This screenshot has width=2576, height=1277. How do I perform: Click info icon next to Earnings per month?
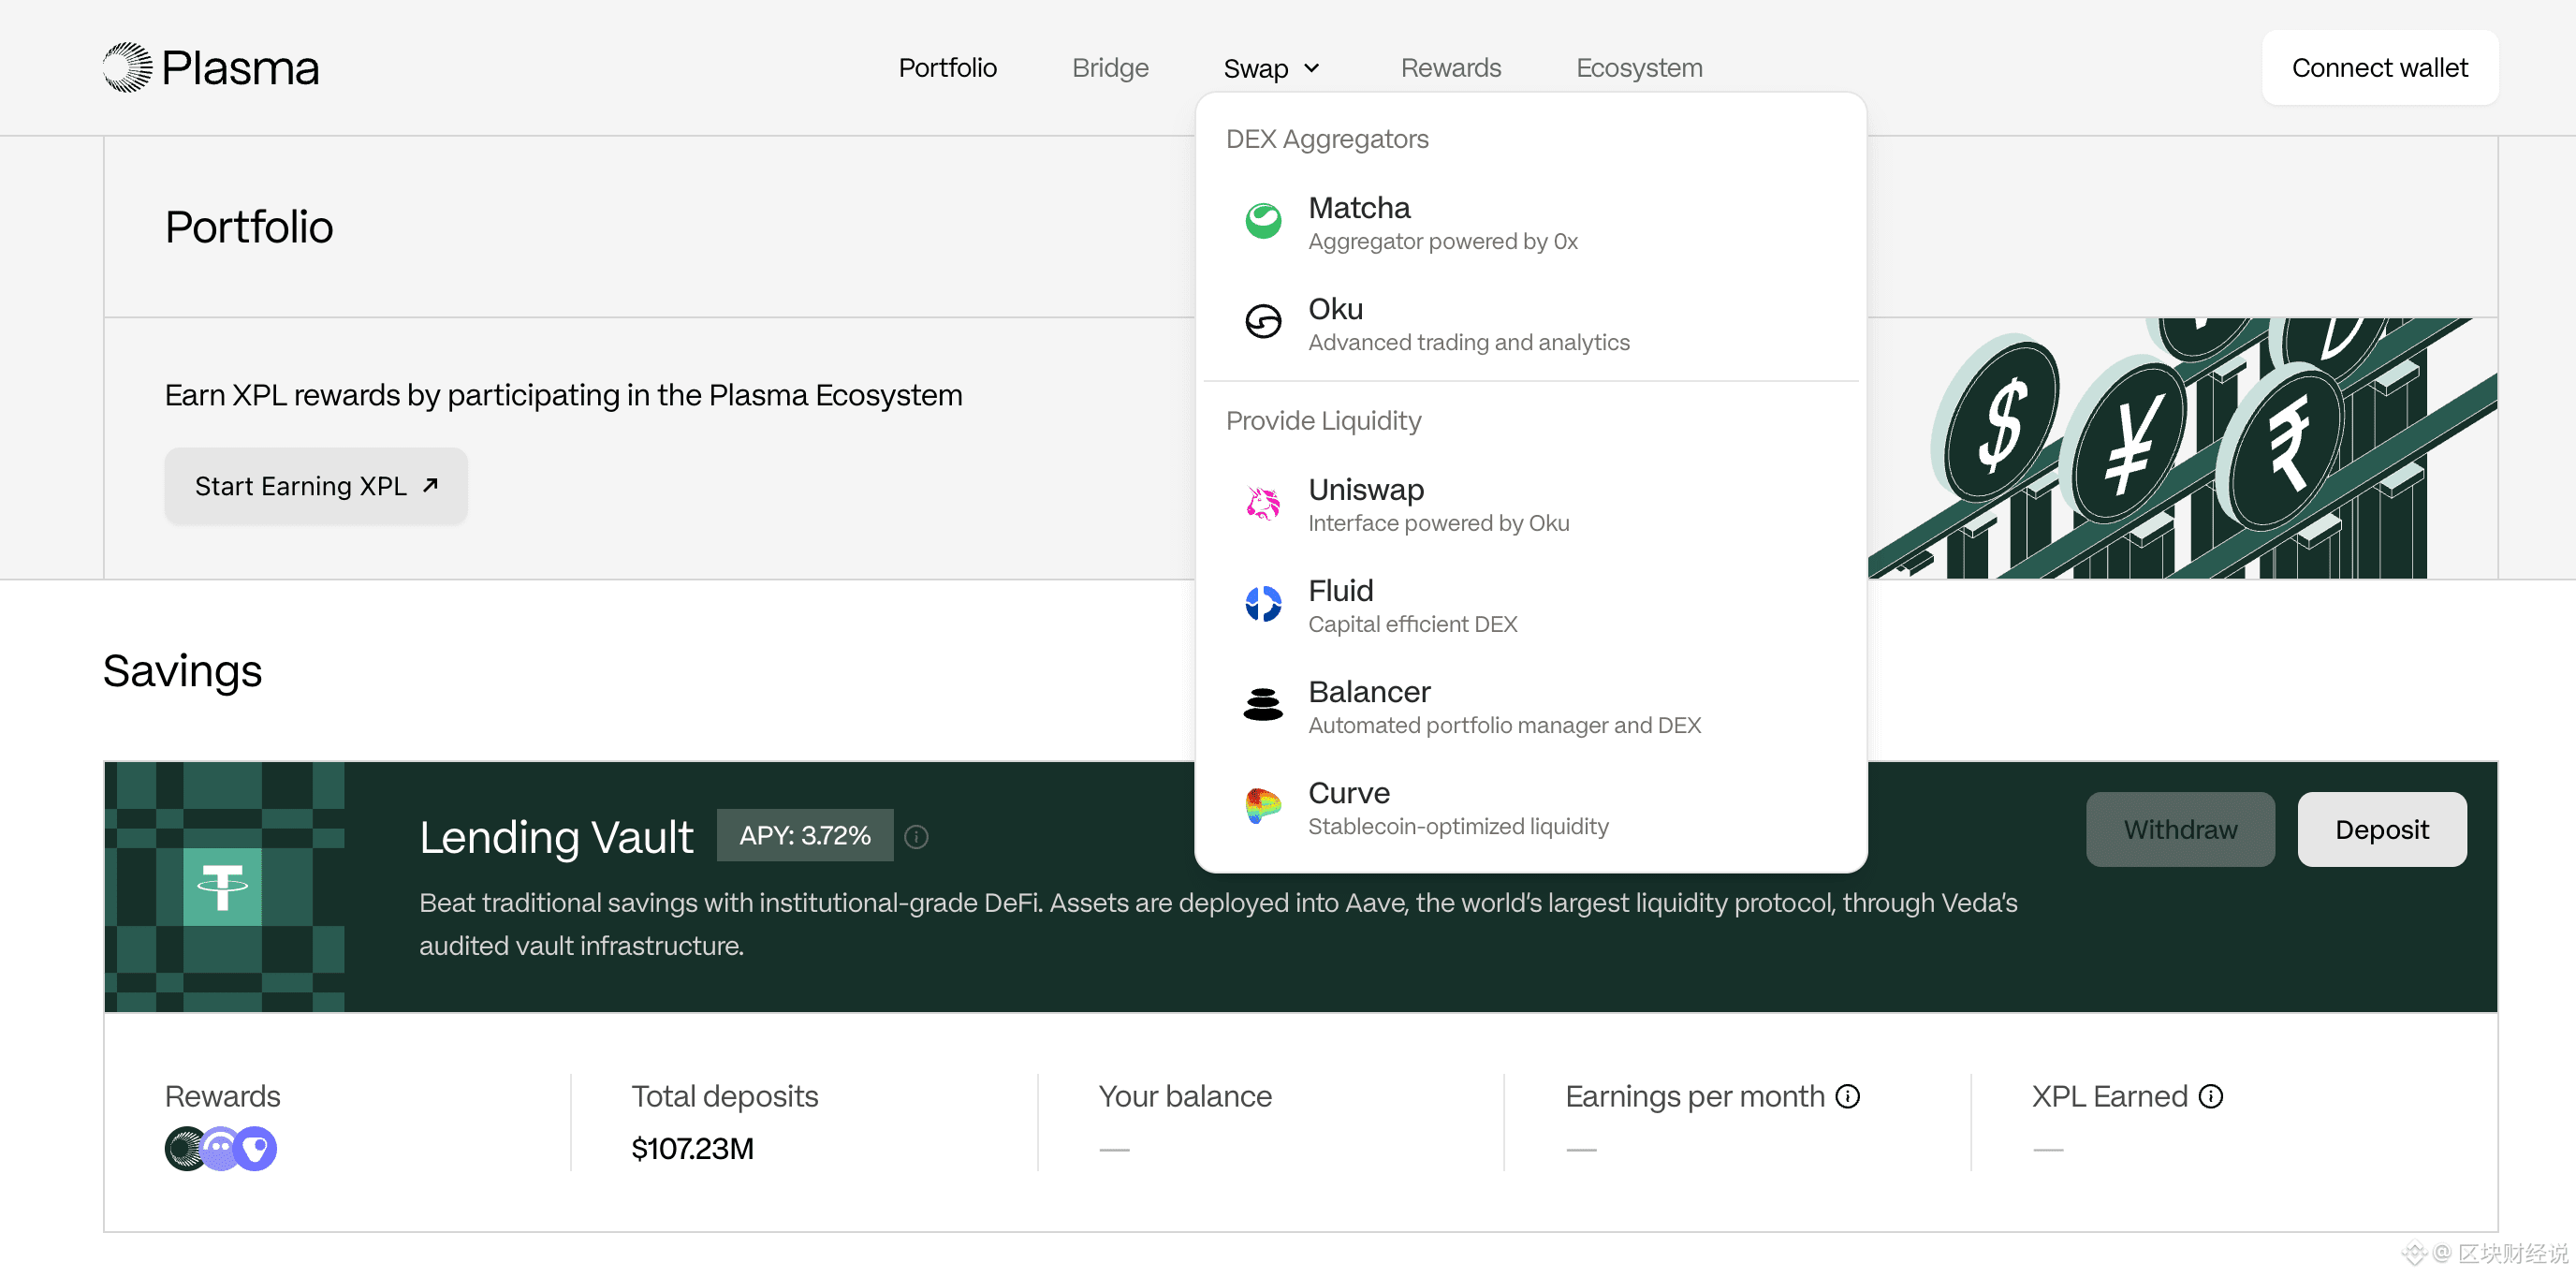[1848, 1097]
